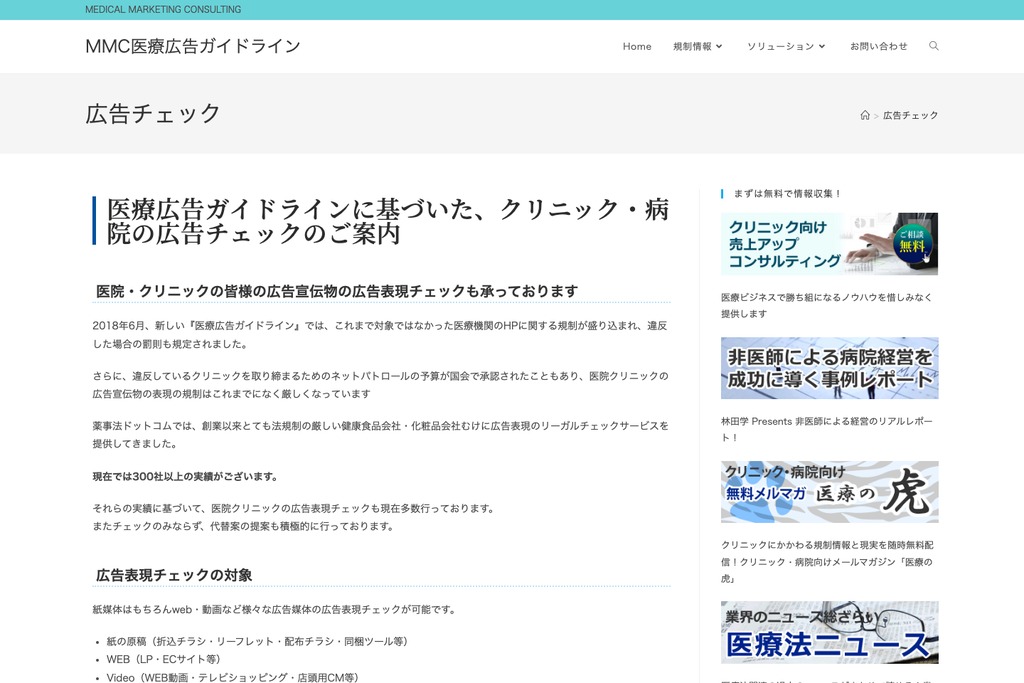Open the クリニック向け売上アップコンサルティング banner
Viewport: 1024px width, 683px height.
(x=829, y=244)
